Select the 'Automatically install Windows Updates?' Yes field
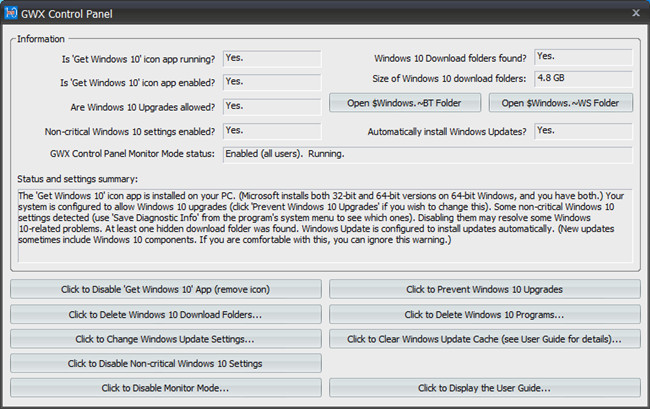 584,131
